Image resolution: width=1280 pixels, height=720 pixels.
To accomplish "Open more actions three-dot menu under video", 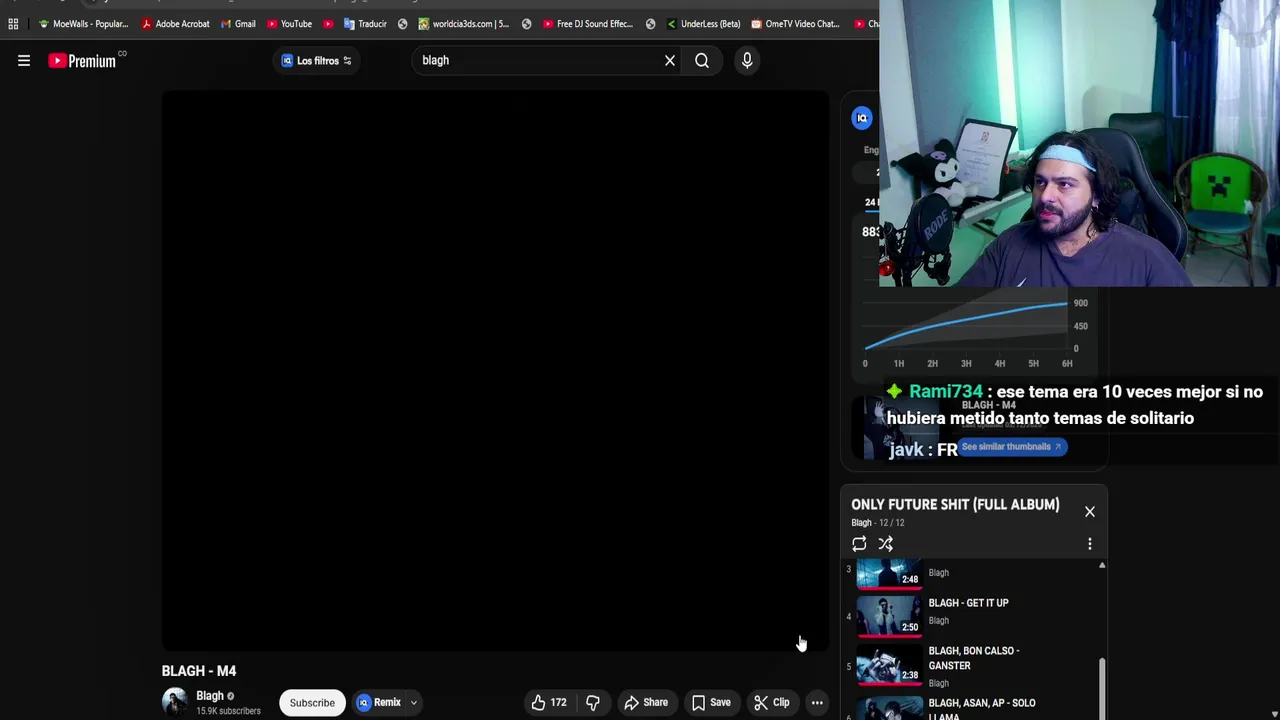I will 817,702.
